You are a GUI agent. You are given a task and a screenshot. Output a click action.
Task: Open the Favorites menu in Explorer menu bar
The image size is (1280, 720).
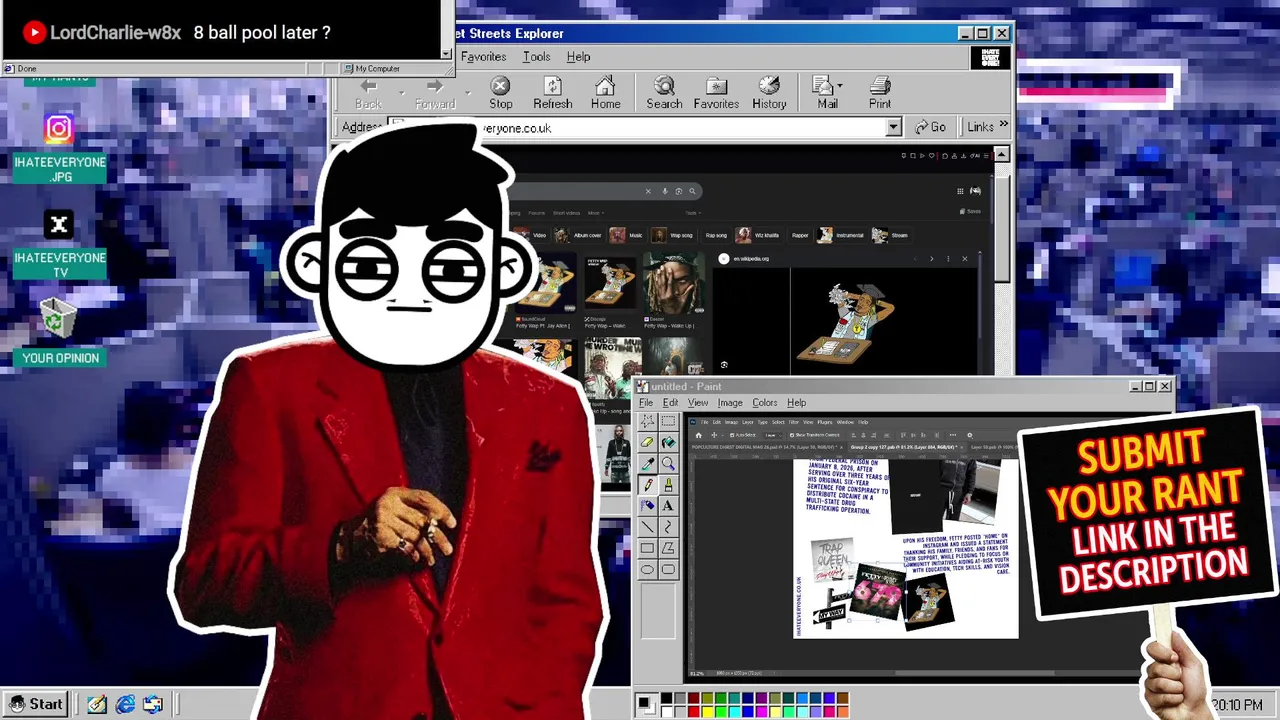click(483, 57)
